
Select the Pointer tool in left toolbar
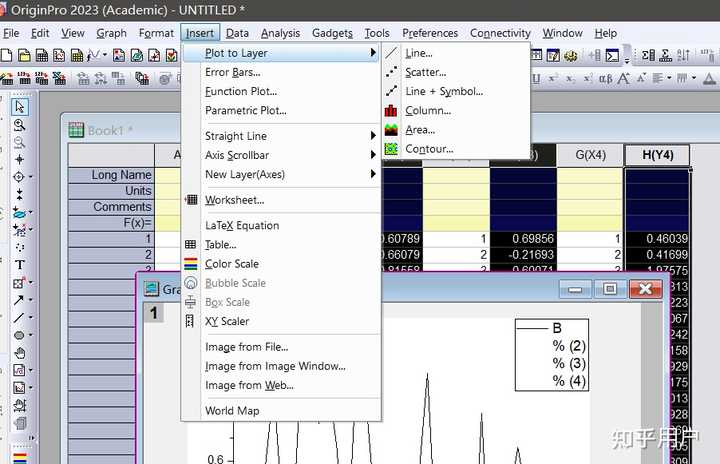(x=19, y=107)
